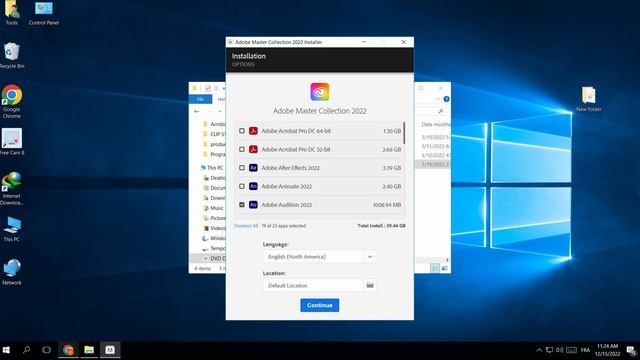Open the Language dropdown arrow
640x360 pixels.
370,257
